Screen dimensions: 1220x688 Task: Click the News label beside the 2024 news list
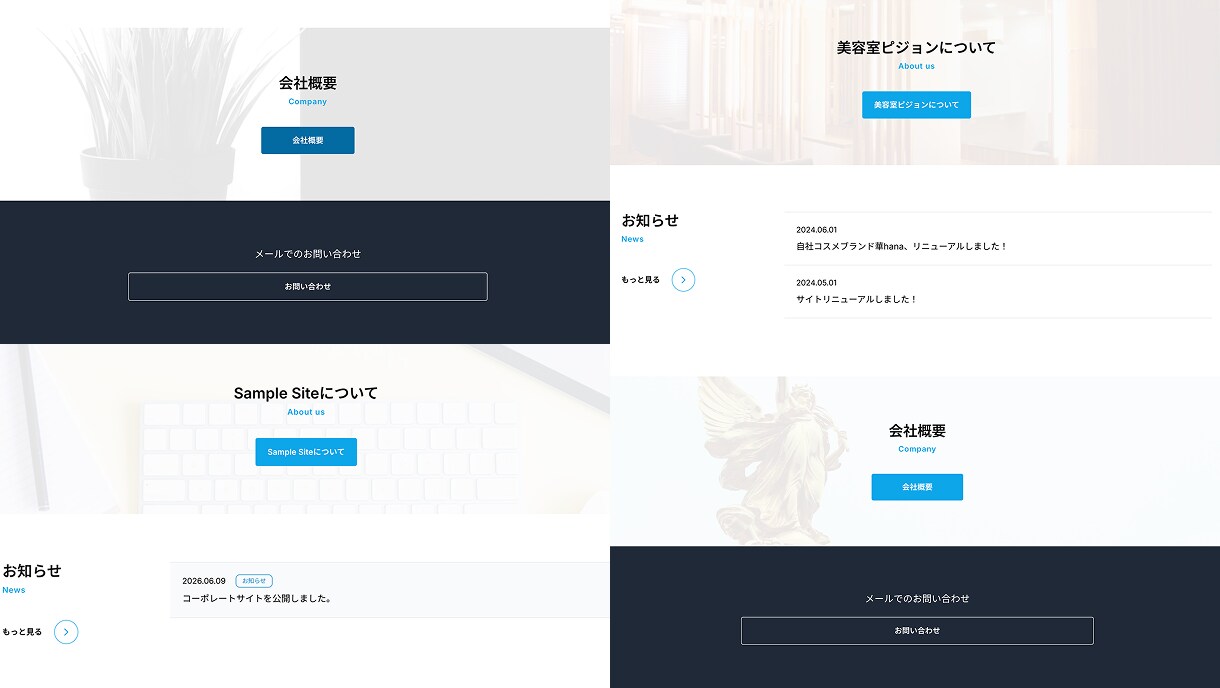[x=633, y=239]
